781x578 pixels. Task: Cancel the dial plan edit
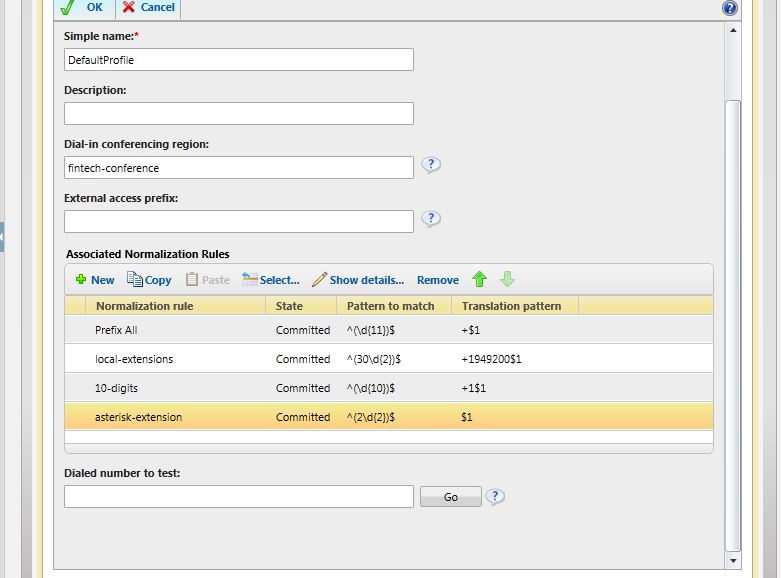coord(148,8)
